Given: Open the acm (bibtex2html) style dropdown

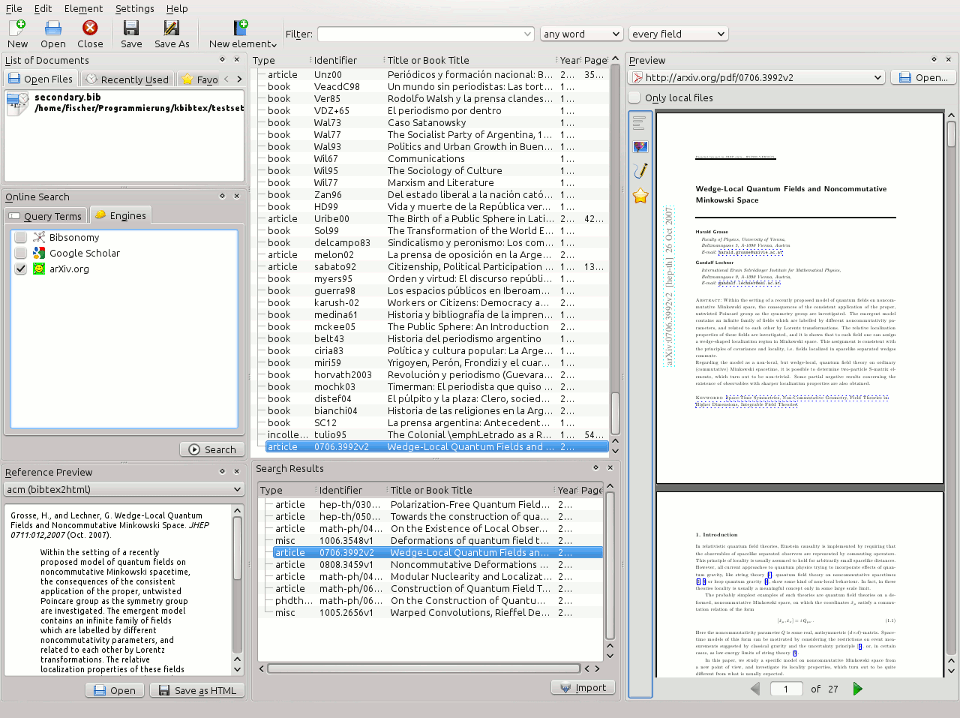Looking at the screenshot, I should pos(124,490).
